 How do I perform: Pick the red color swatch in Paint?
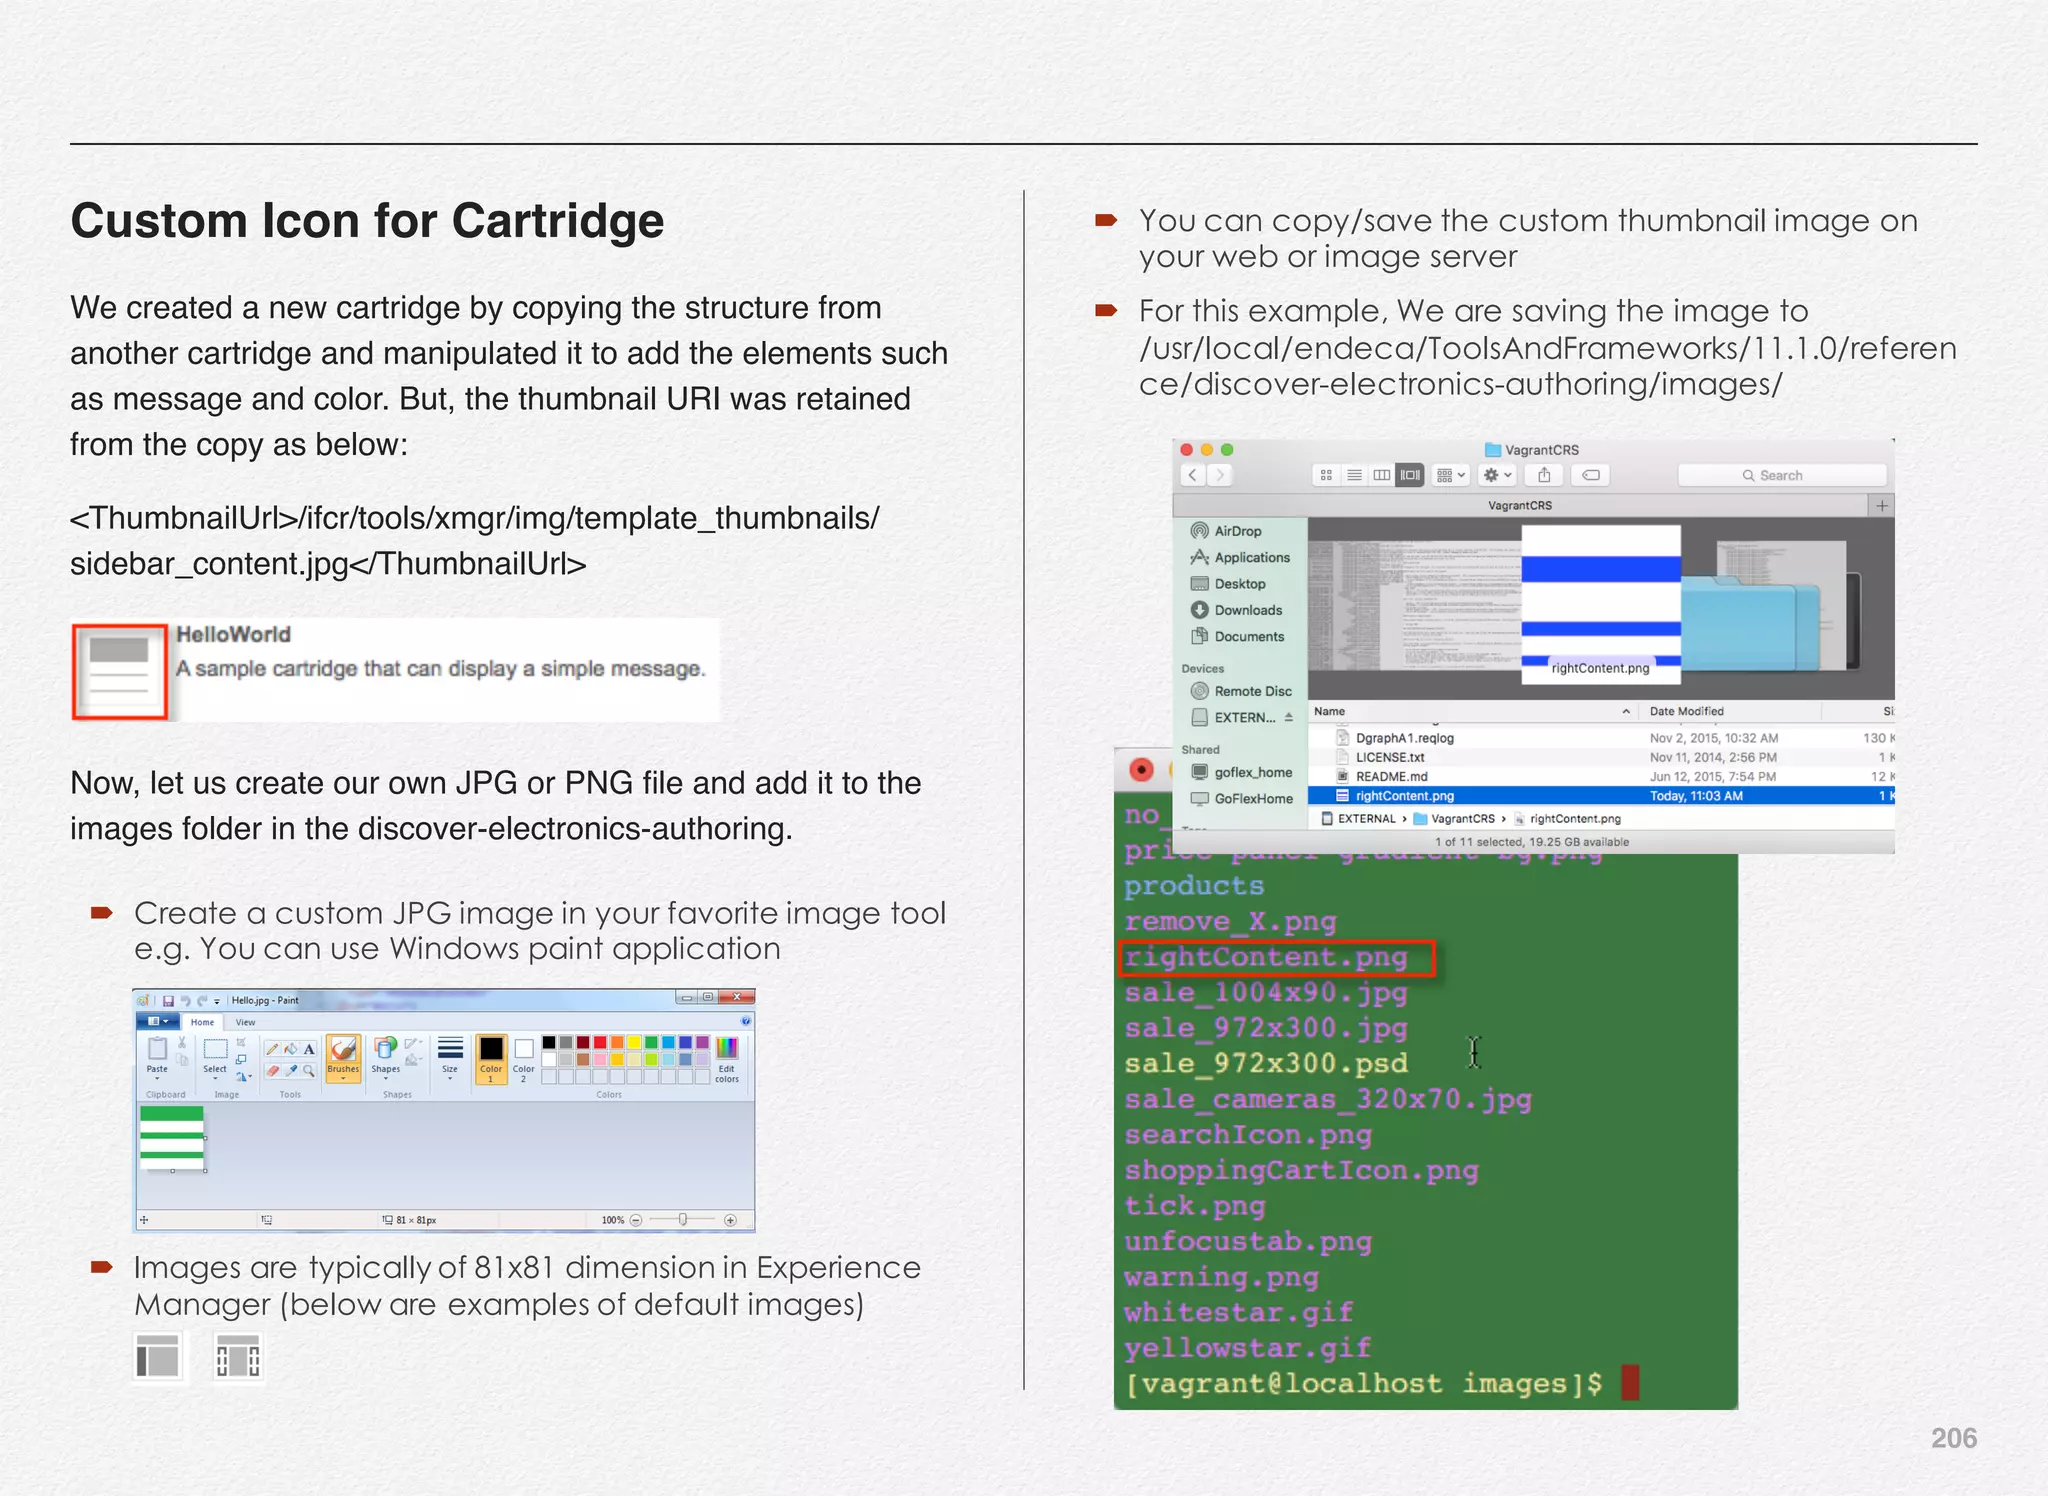[600, 1043]
